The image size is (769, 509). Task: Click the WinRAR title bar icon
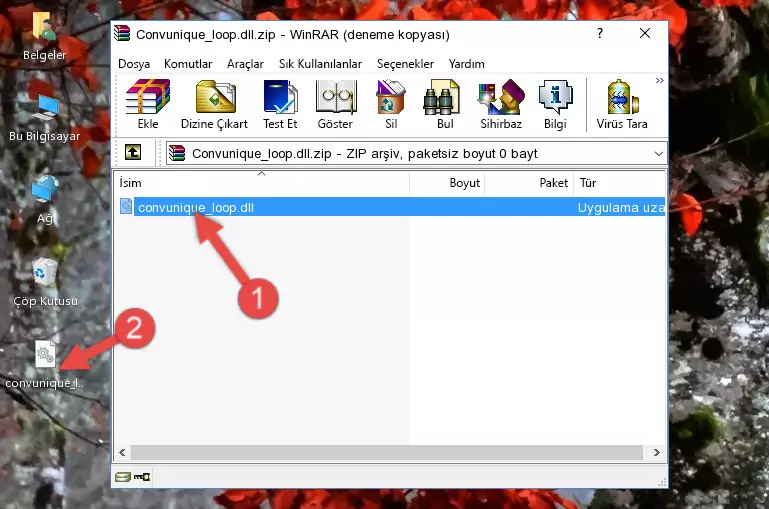coord(122,33)
